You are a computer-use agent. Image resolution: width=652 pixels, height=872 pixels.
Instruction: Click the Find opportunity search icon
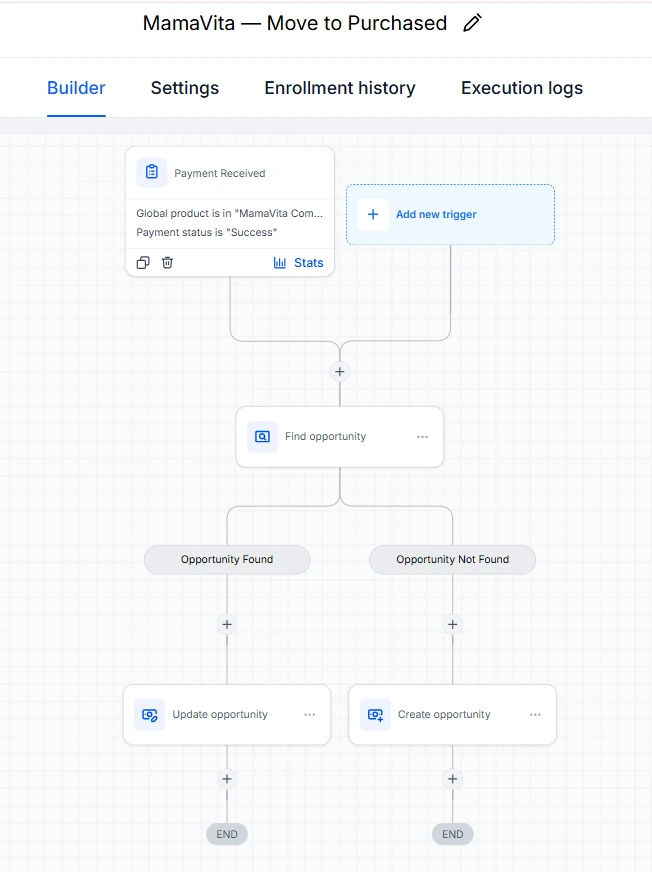point(262,437)
